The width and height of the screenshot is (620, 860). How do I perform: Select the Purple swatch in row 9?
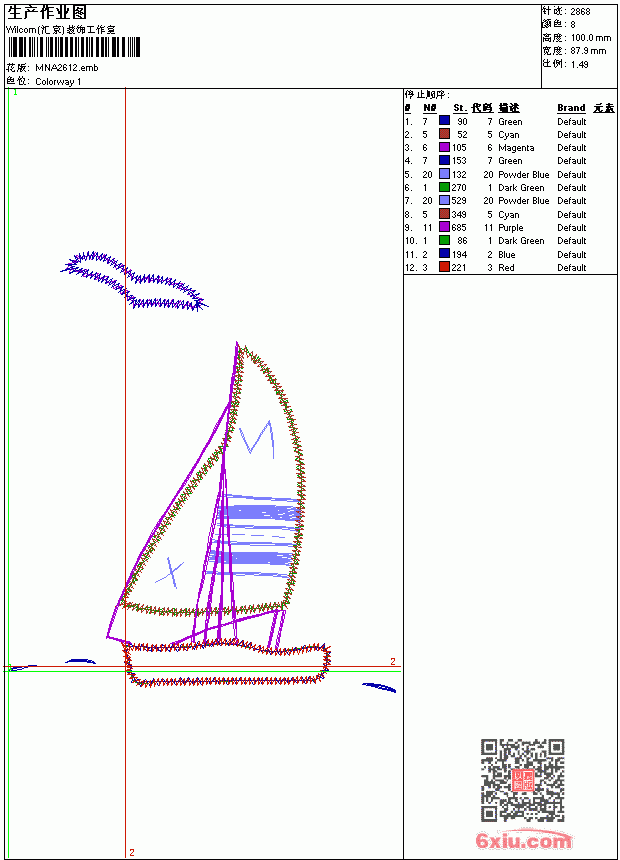pos(444,227)
